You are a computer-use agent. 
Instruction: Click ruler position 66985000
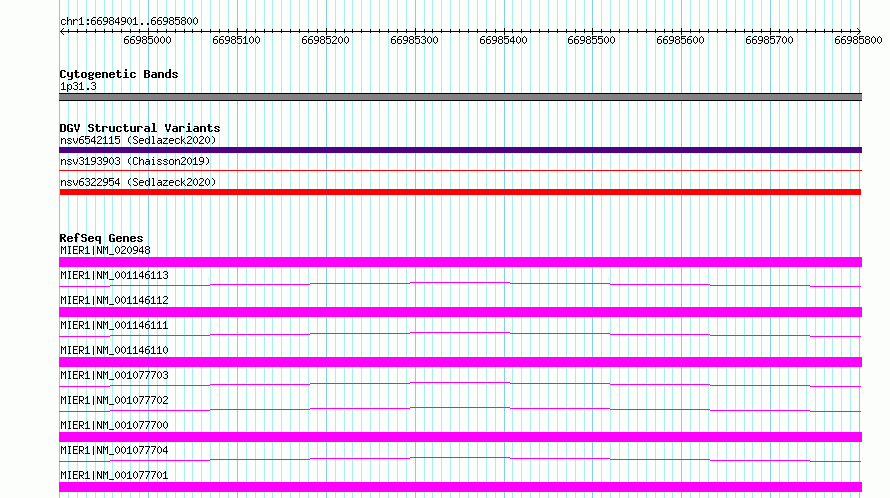click(x=147, y=40)
